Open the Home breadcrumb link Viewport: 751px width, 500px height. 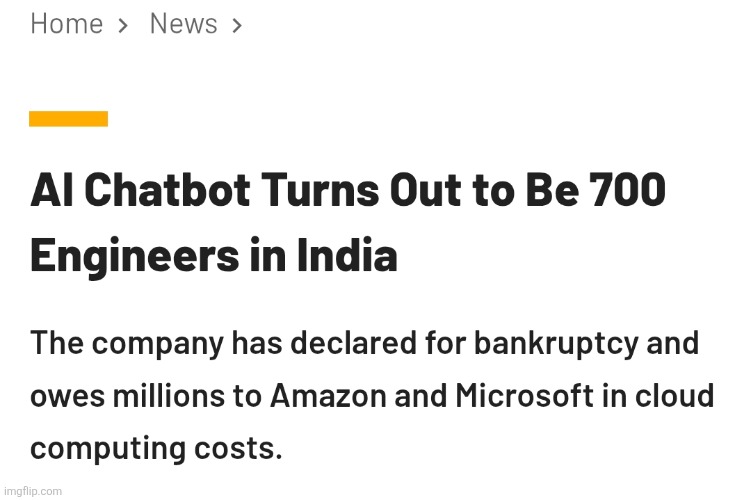67,23
